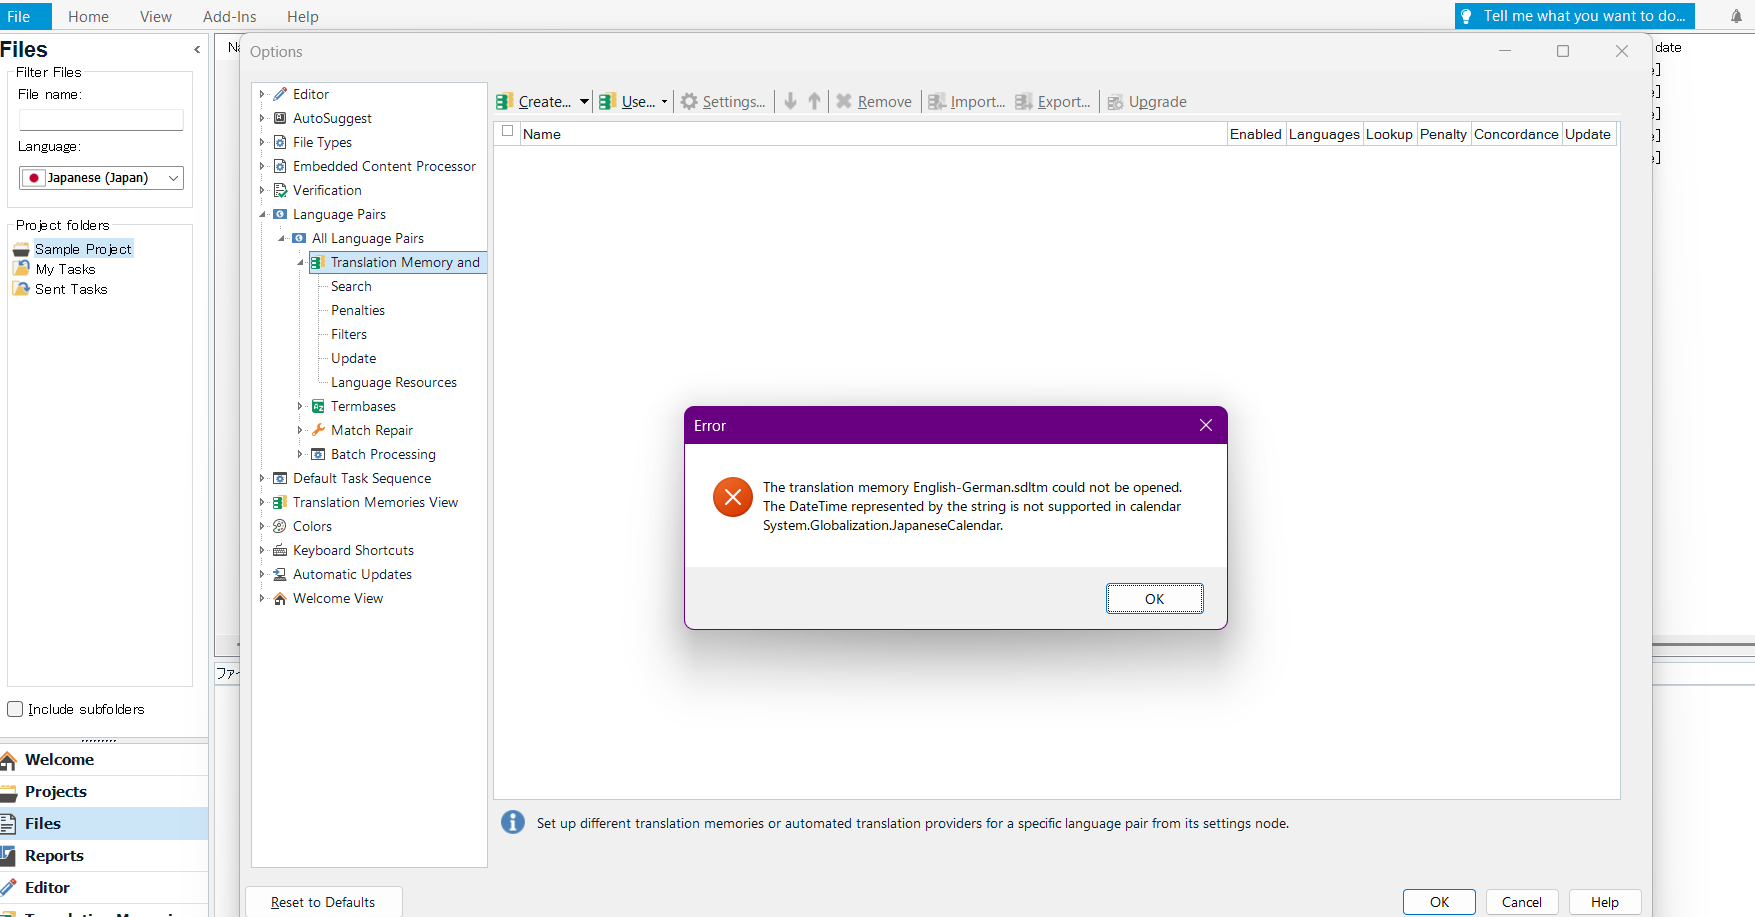
Task: Click the Upgrade icon
Action: [1114, 101]
